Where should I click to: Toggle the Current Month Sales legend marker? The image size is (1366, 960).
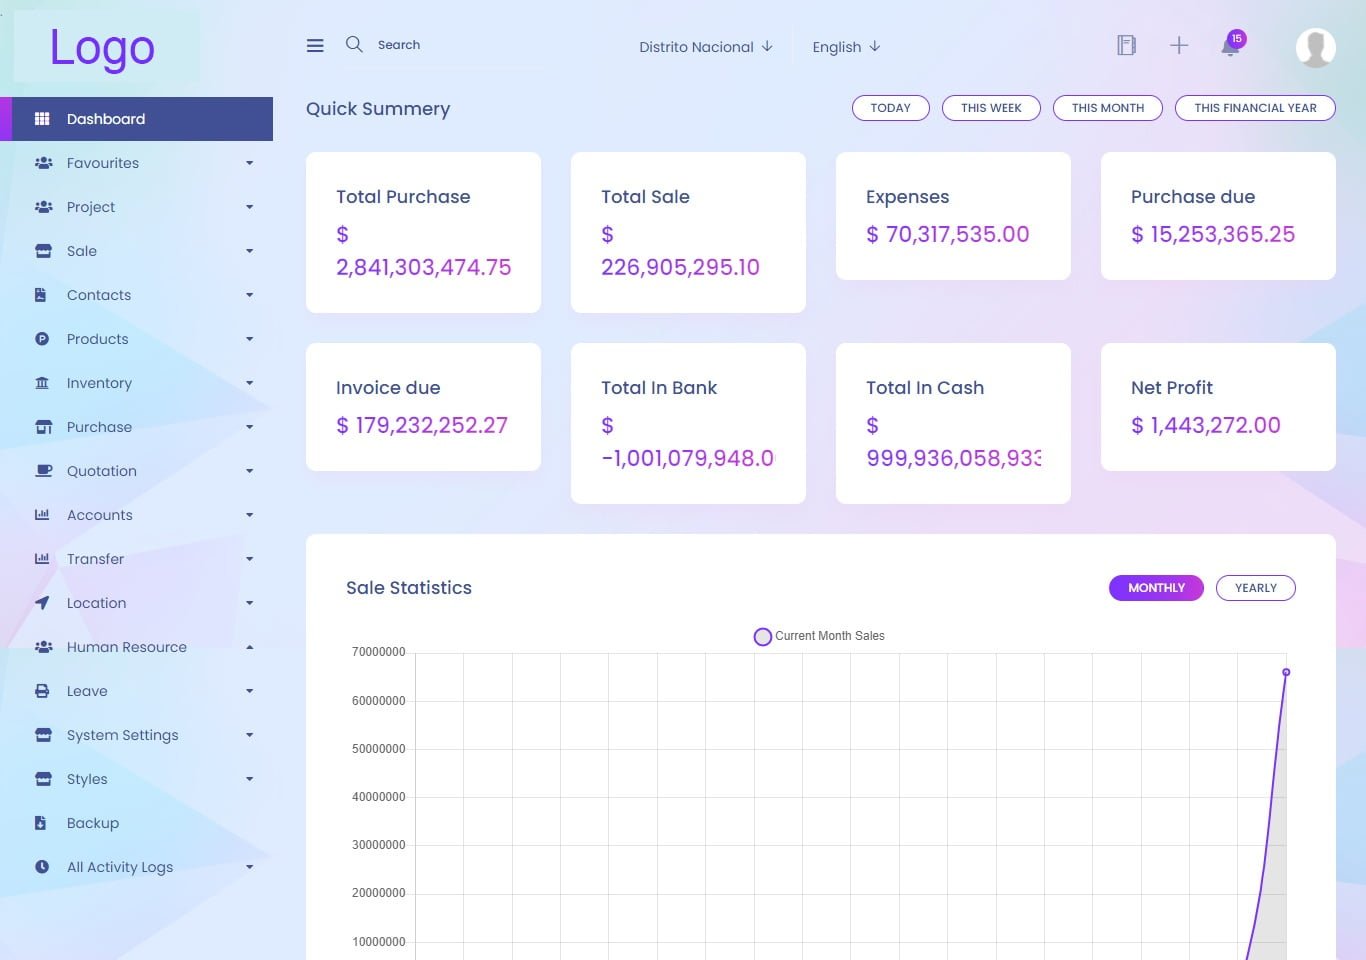[762, 637]
